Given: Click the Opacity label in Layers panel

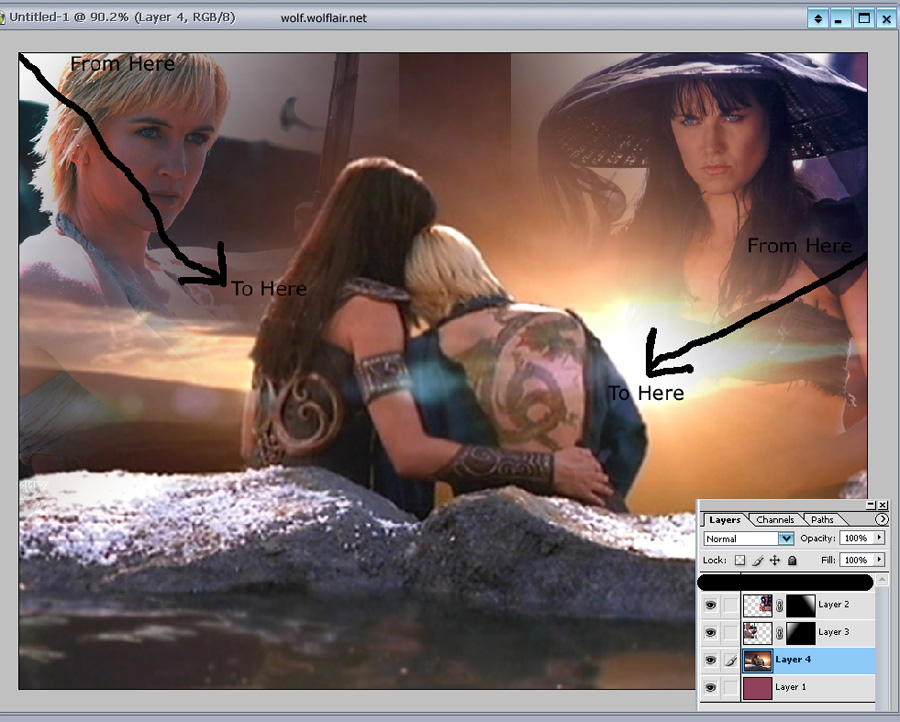Looking at the screenshot, I should click(x=818, y=538).
